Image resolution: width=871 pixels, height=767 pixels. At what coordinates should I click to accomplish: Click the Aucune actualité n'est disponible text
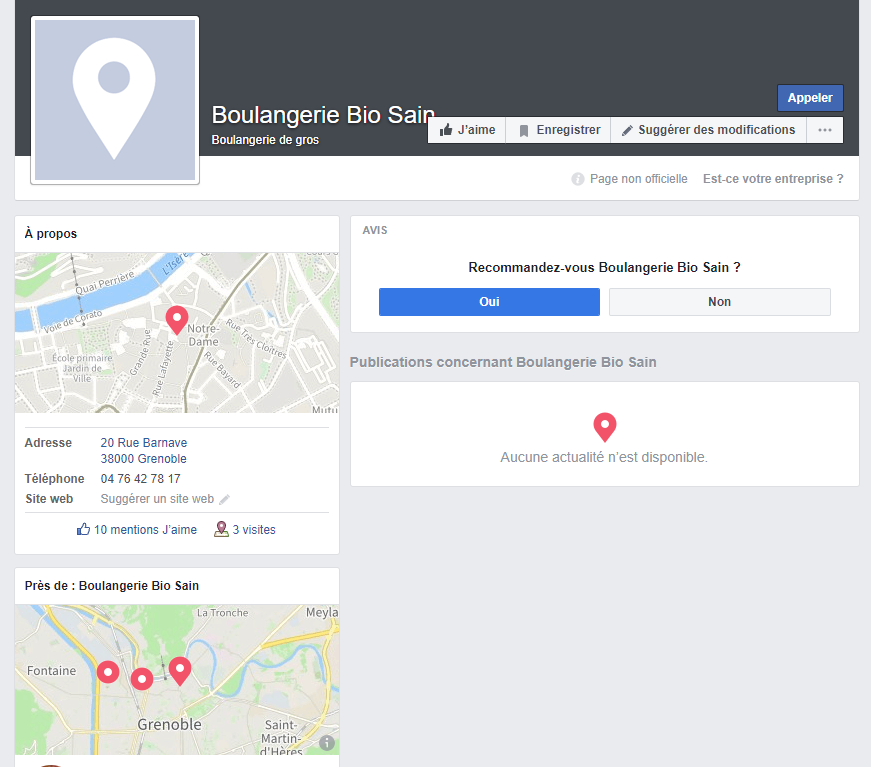(604, 457)
